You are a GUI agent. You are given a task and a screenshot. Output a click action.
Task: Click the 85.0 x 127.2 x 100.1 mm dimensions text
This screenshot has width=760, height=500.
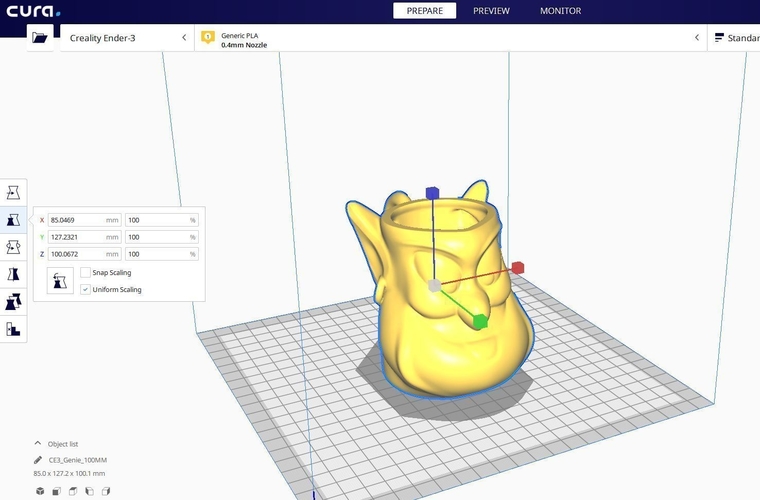(69, 473)
